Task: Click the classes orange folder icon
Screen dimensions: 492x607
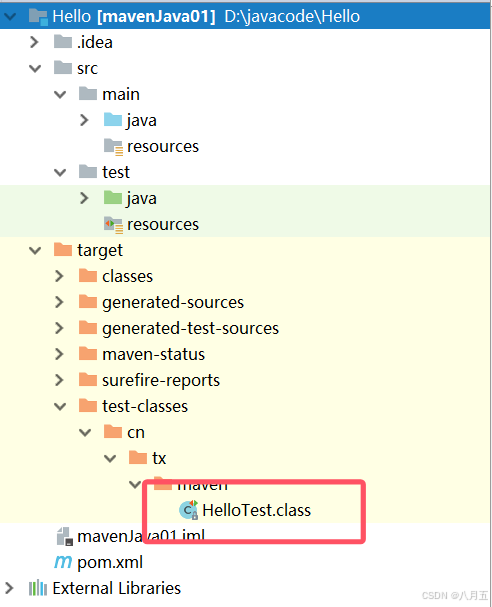Action: tap(88, 275)
